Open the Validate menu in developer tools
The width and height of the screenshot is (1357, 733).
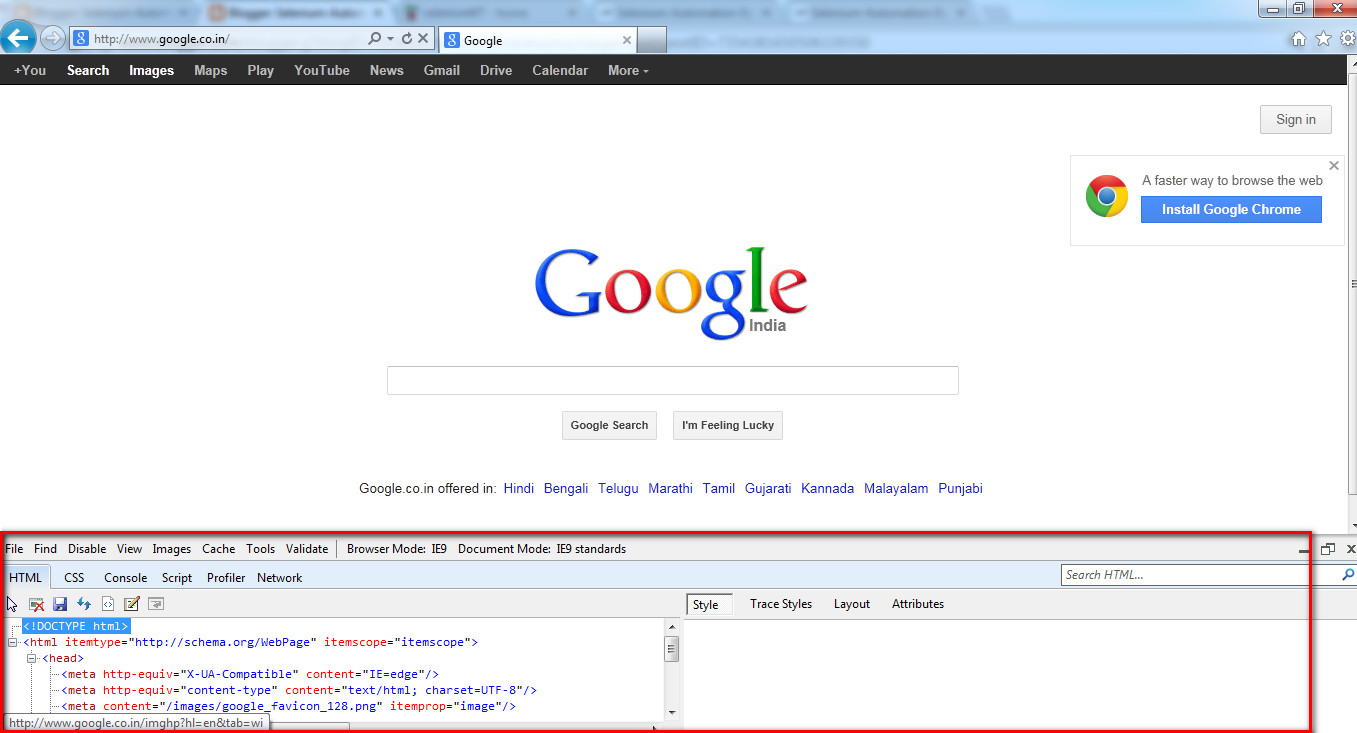[307, 549]
